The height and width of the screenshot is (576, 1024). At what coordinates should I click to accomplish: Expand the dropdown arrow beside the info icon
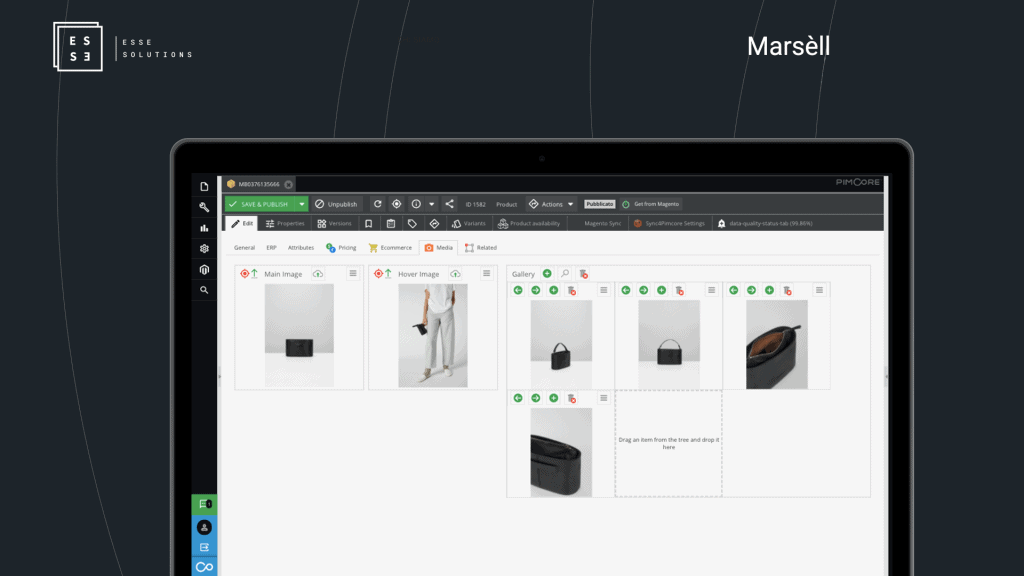point(432,204)
